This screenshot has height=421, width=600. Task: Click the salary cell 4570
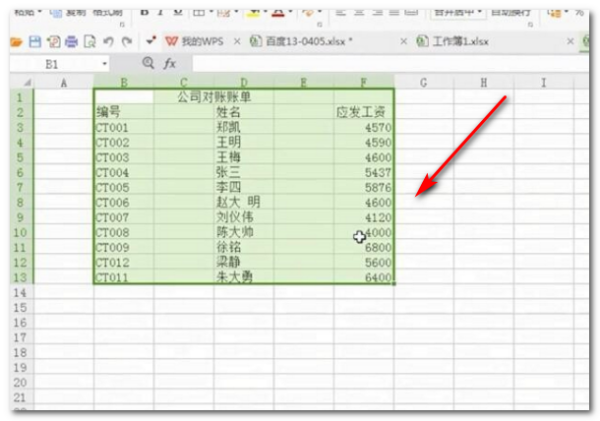[364, 127]
